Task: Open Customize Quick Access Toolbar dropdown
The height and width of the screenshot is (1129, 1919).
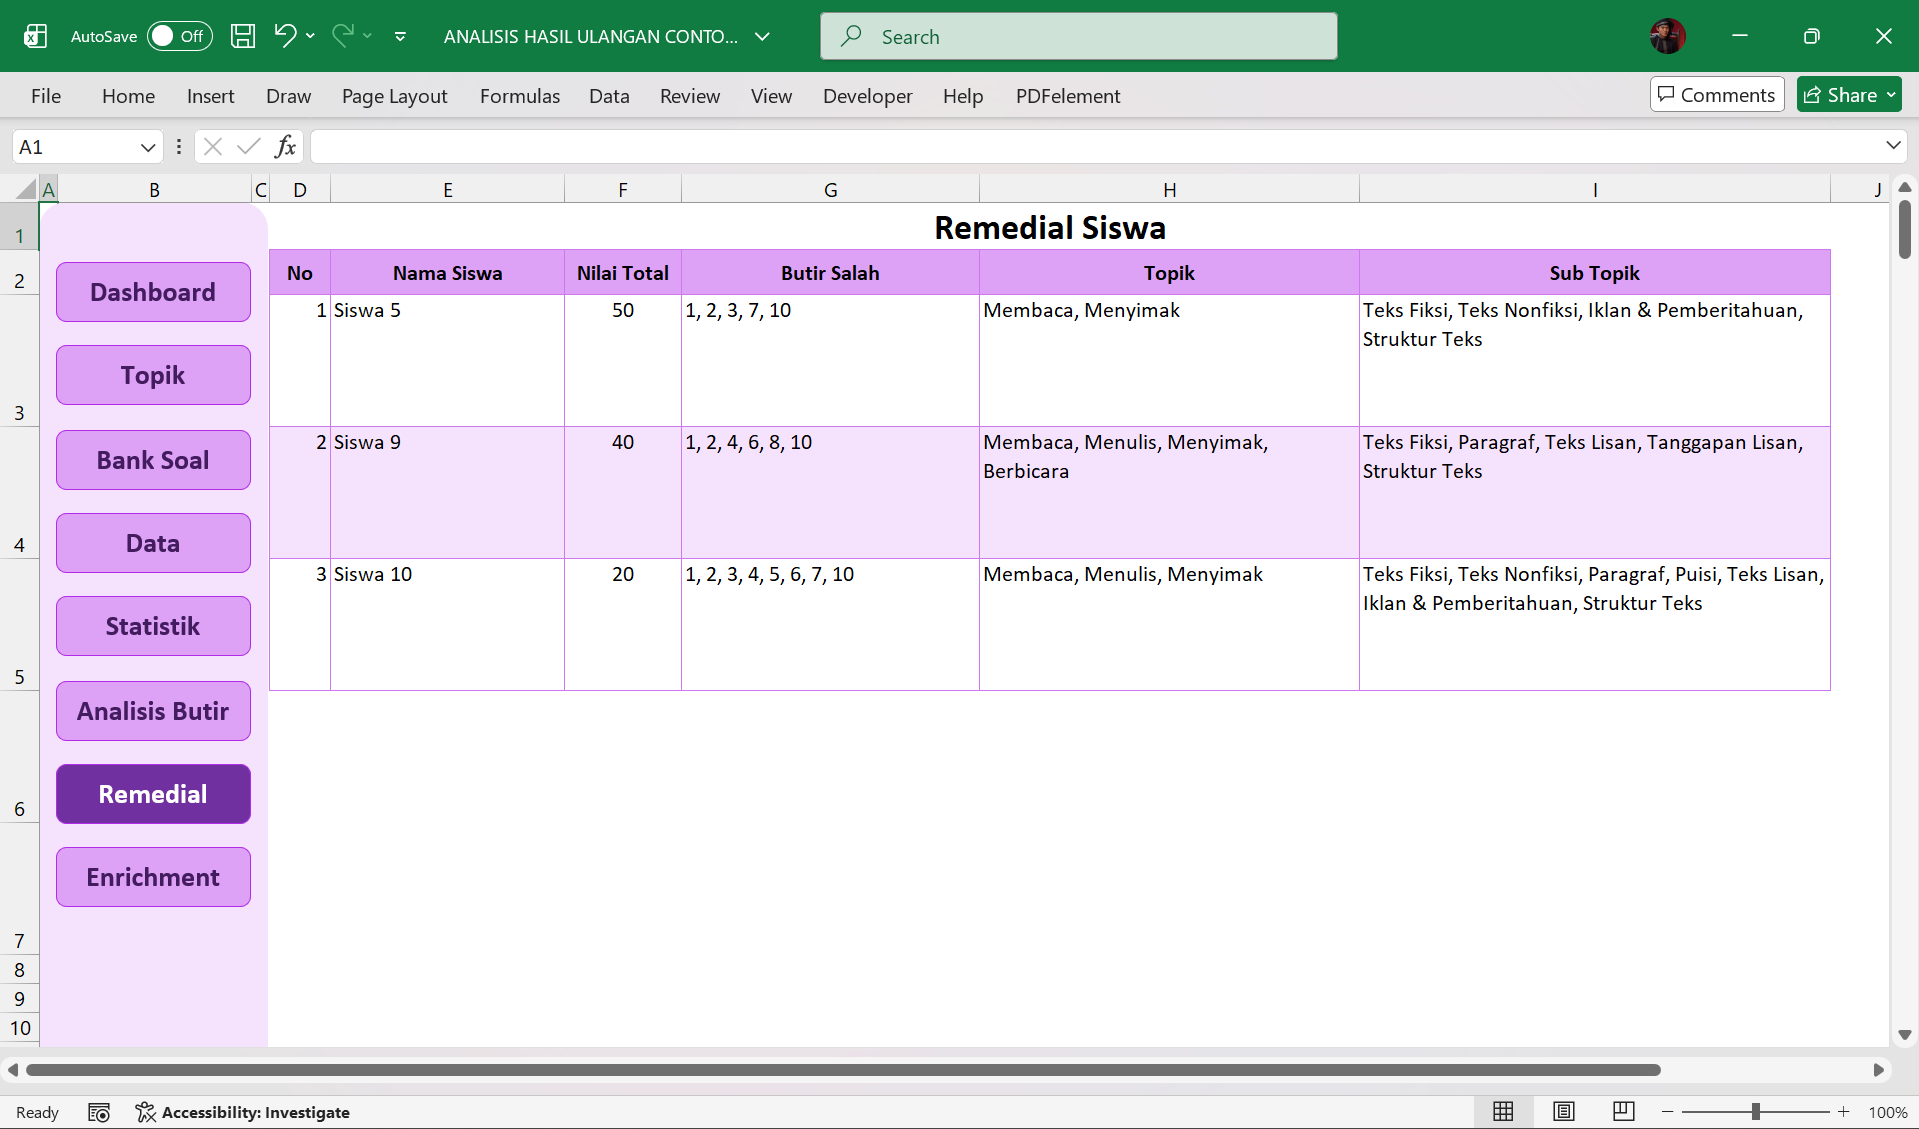Action: (x=400, y=36)
